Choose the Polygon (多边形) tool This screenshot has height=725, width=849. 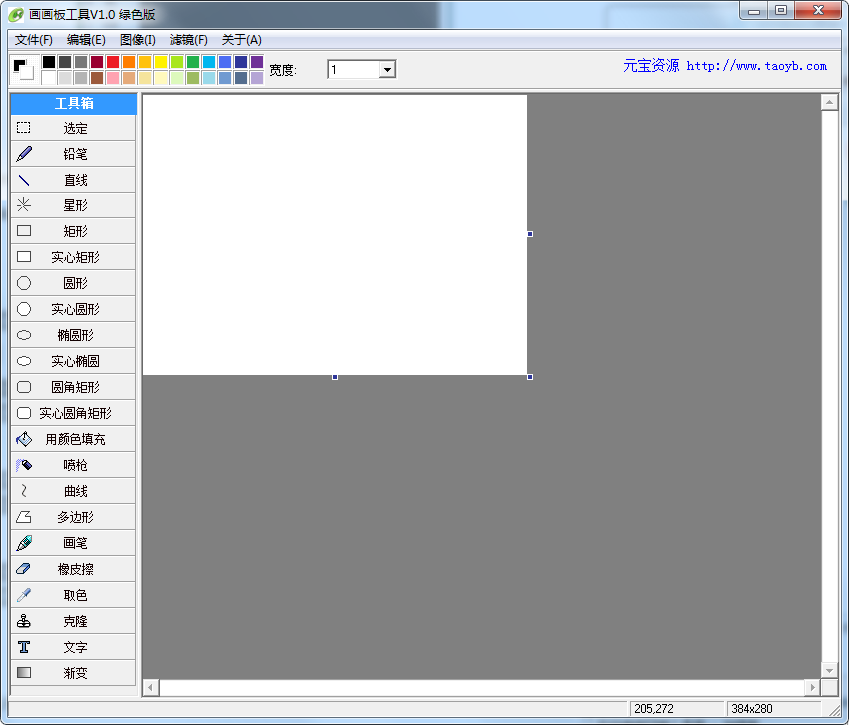pyautogui.click(x=73, y=517)
